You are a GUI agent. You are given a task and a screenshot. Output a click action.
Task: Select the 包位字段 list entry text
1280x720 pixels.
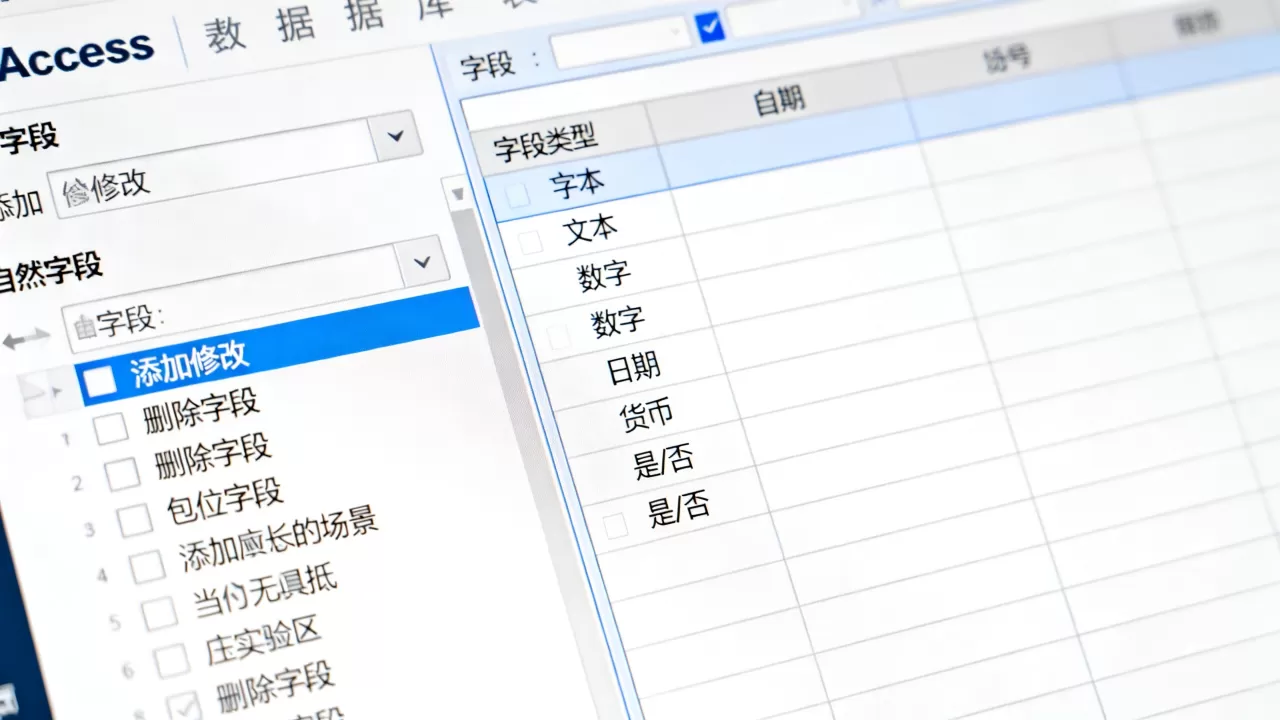click(x=224, y=503)
